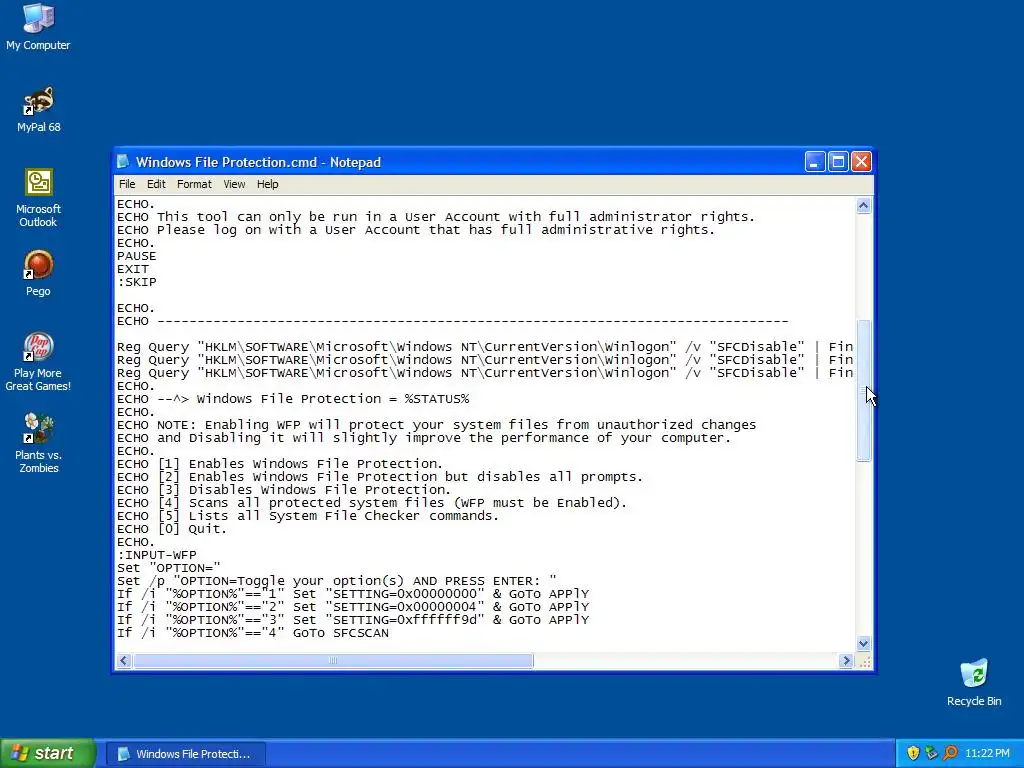This screenshot has height=768, width=1024.
Task: Click the security shield tray icon
Action: [x=913, y=753]
